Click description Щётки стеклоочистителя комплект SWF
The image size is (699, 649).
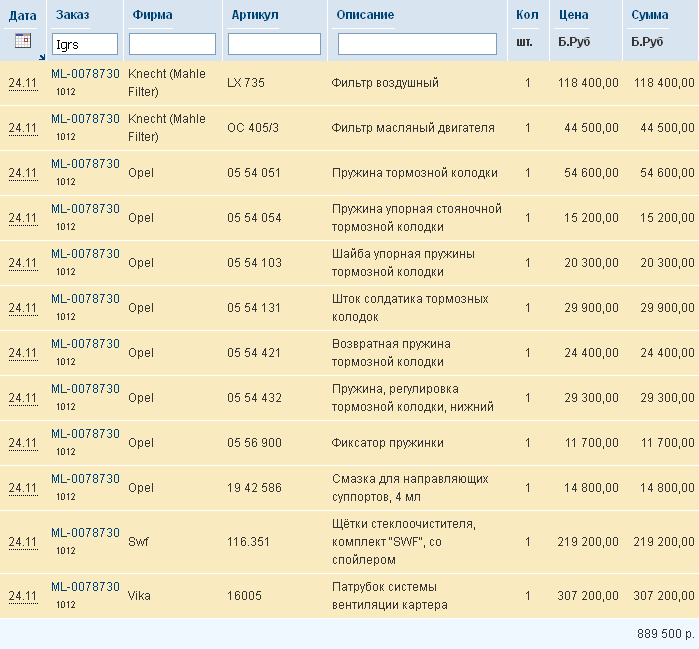[x=404, y=542]
